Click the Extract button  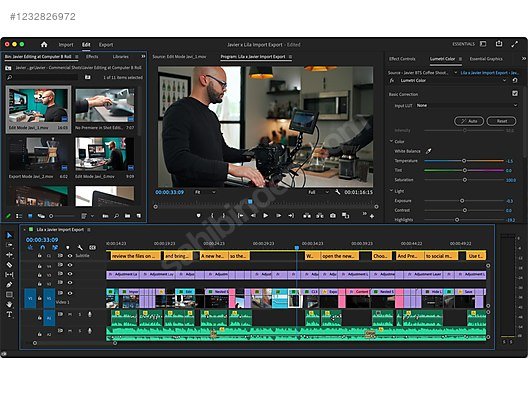tap(320, 216)
